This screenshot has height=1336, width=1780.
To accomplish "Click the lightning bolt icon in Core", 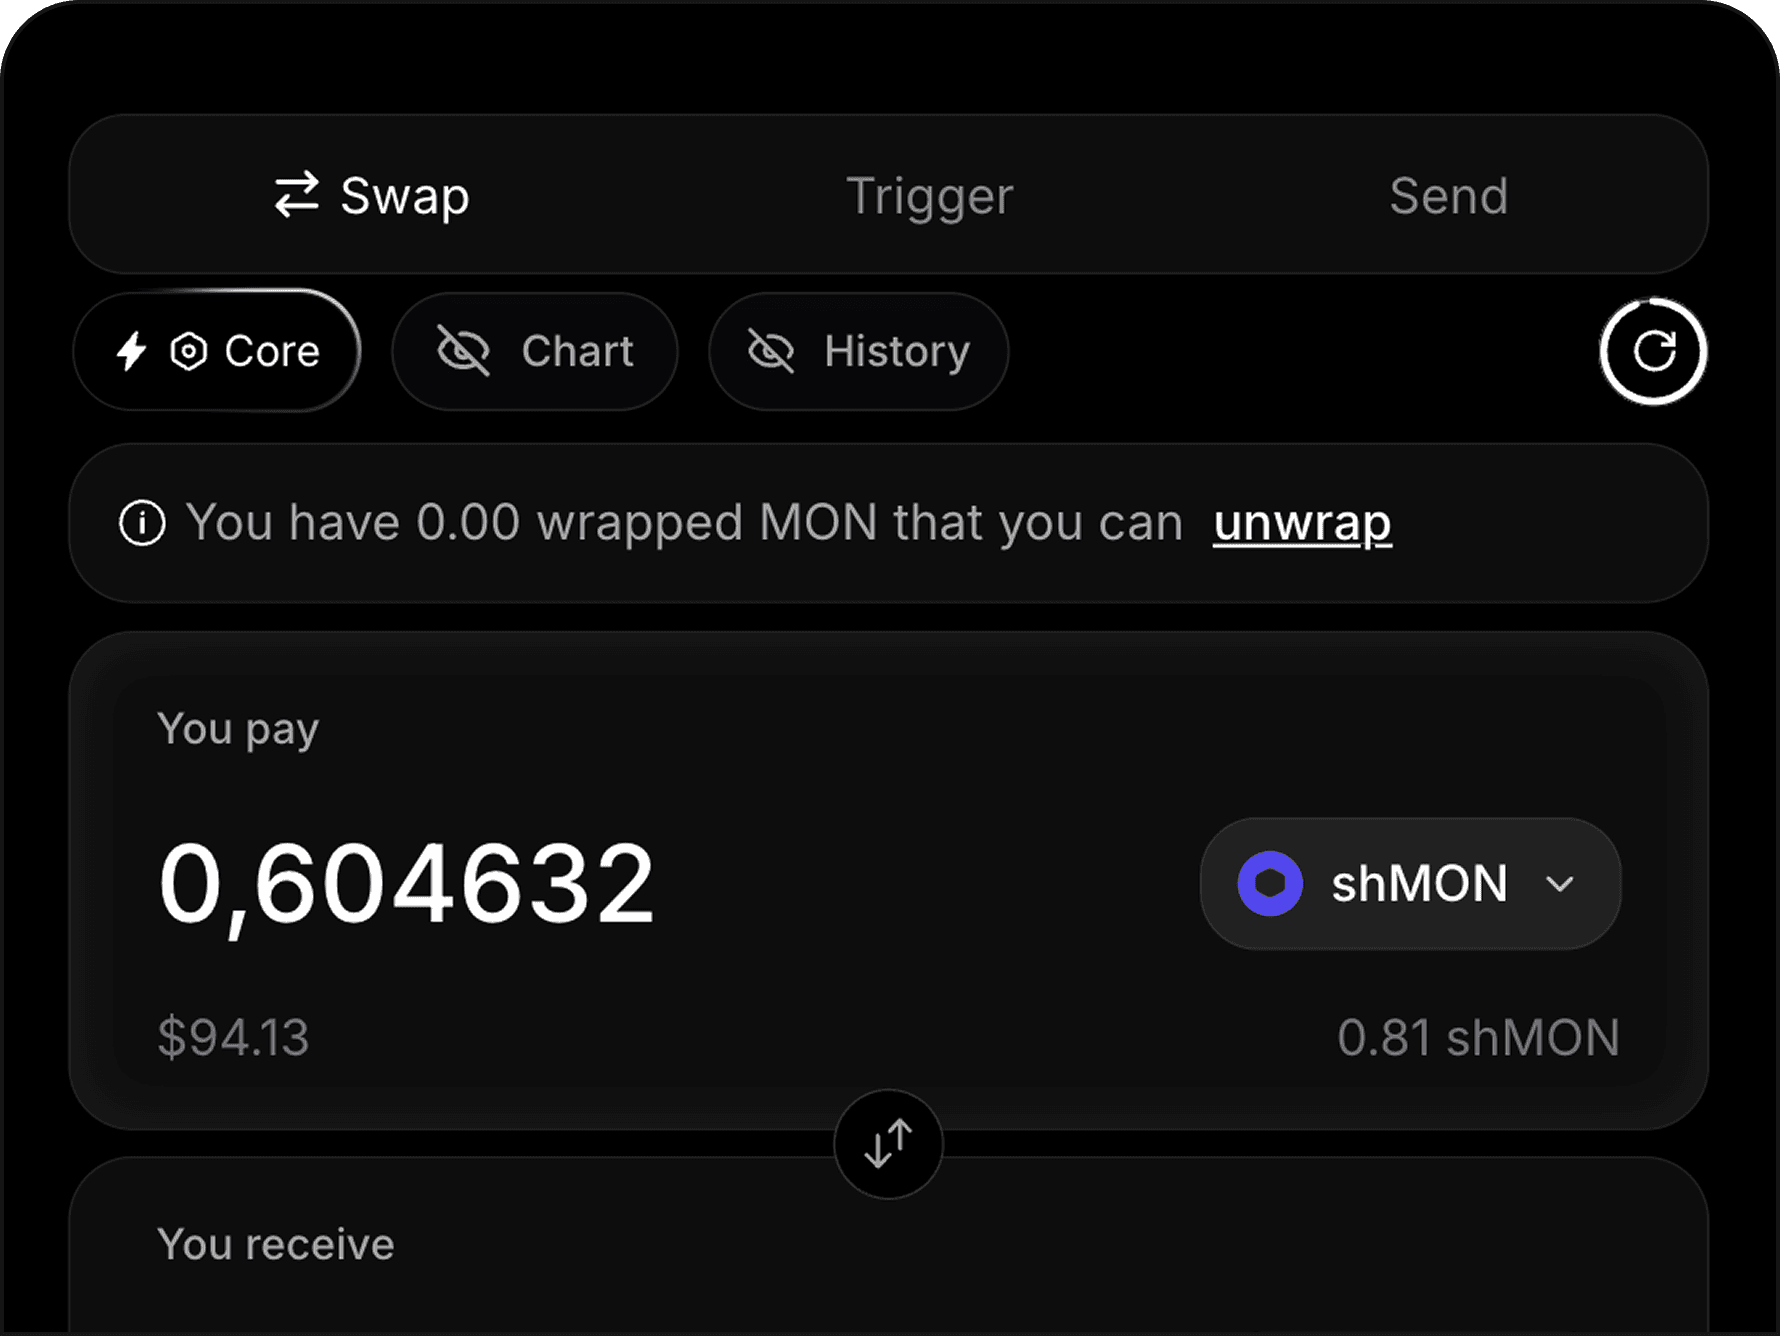I will point(132,351).
